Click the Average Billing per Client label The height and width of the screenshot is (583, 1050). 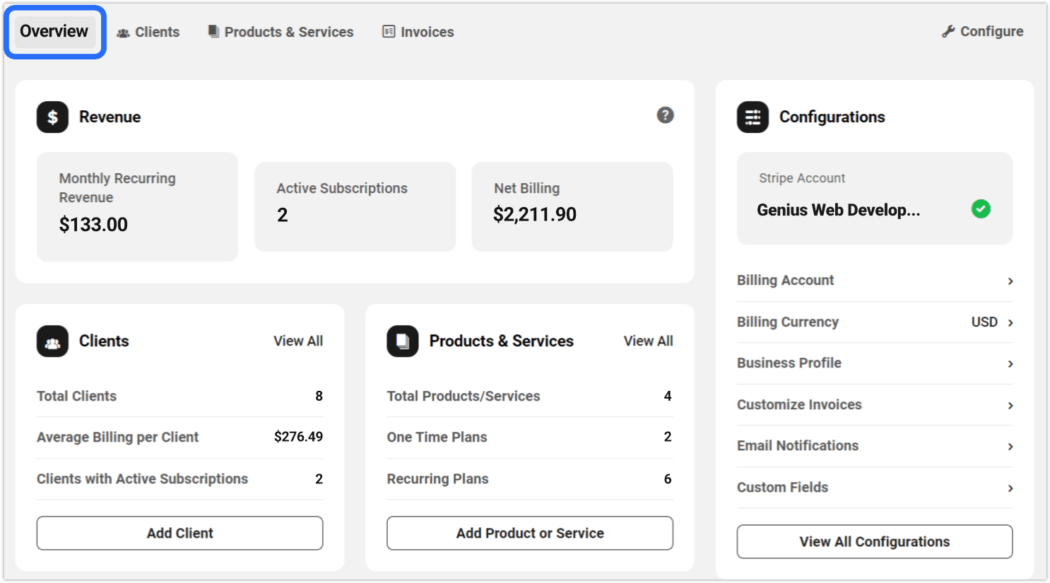[117, 437]
